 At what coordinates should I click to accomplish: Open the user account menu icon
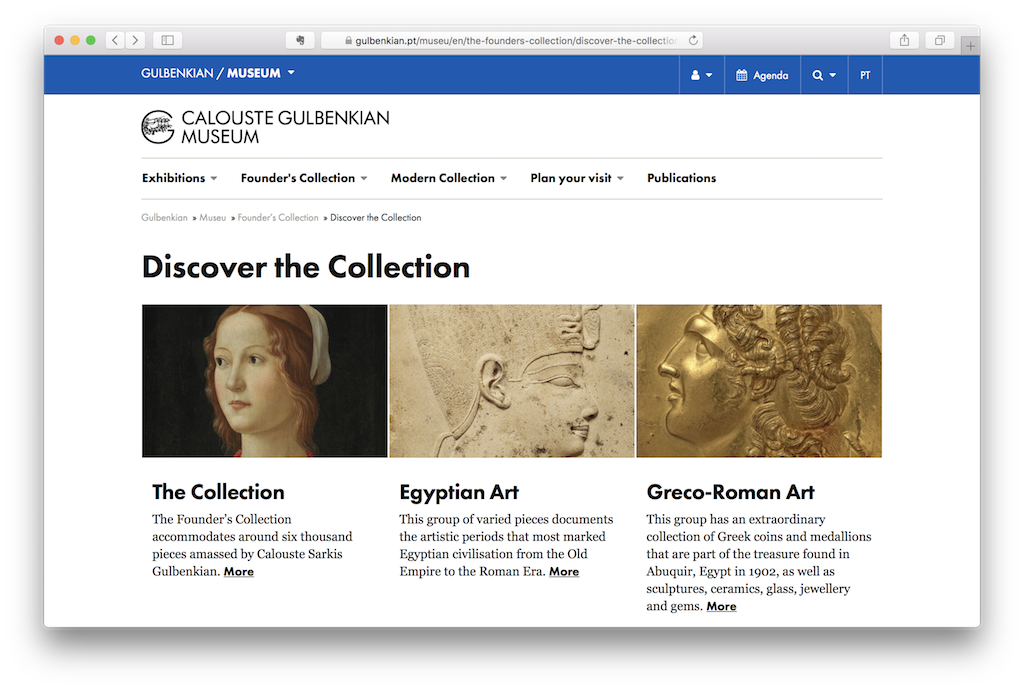pyautogui.click(x=701, y=75)
